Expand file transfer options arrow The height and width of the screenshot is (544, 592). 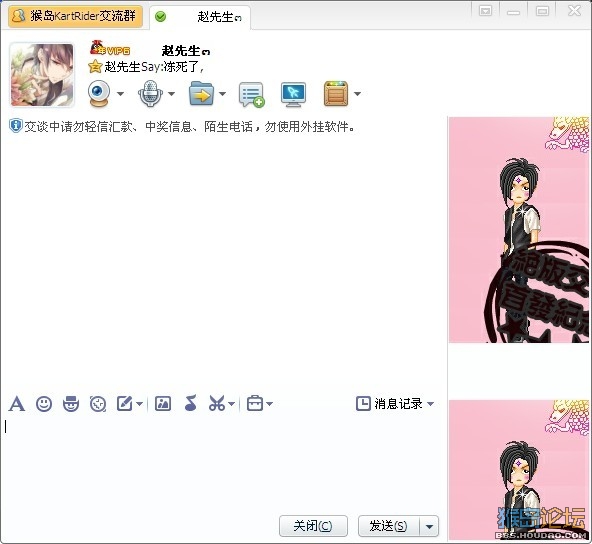(x=222, y=94)
